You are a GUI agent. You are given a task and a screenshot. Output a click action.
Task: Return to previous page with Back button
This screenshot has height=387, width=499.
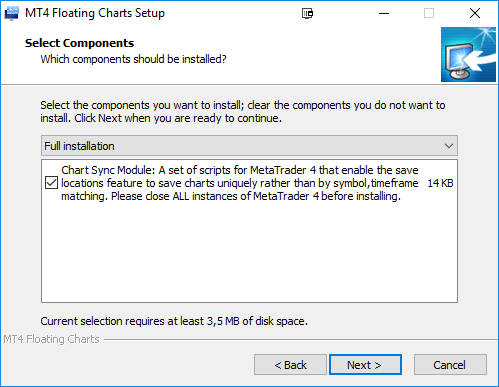click(x=290, y=365)
